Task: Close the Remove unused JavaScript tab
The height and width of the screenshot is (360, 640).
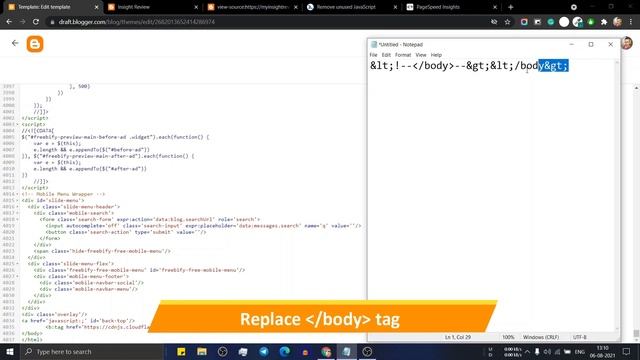Action: tap(395, 7)
